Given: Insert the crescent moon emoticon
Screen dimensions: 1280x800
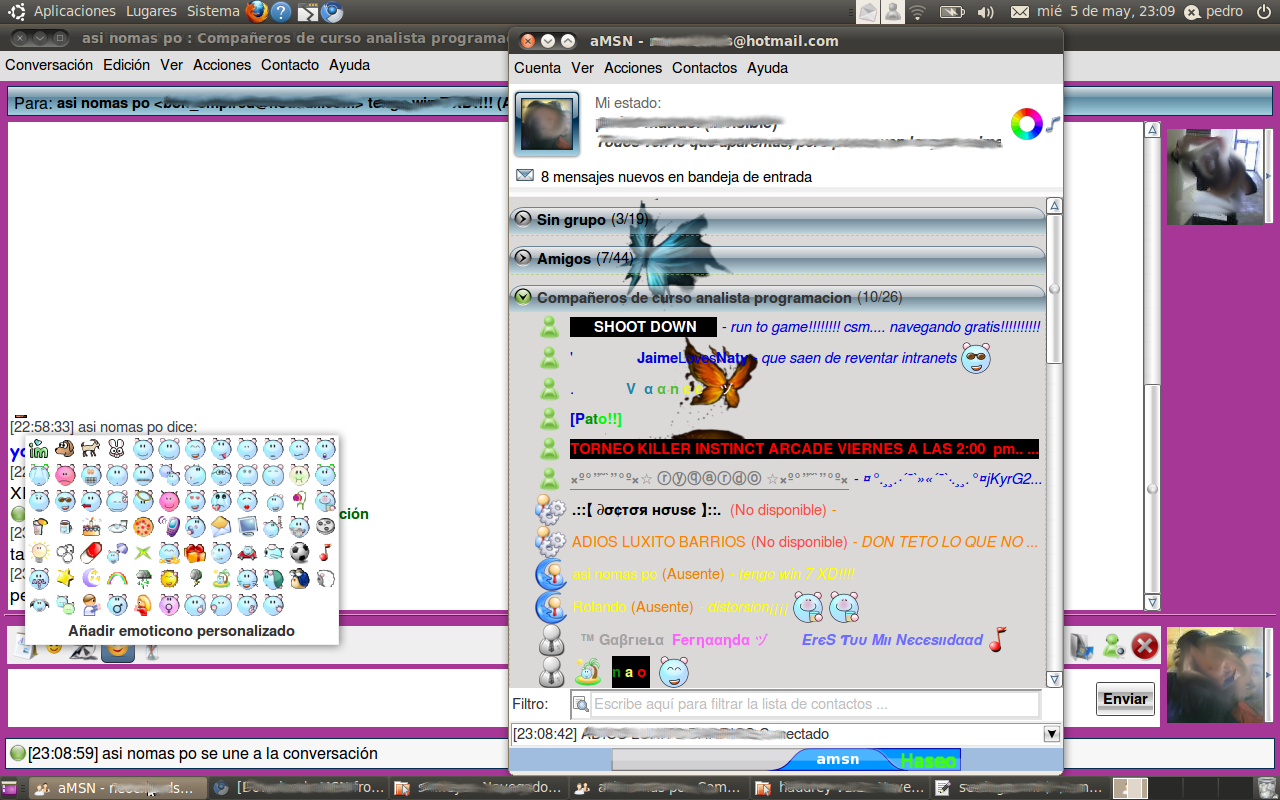Looking at the screenshot, I should click(x=91, y=579).
